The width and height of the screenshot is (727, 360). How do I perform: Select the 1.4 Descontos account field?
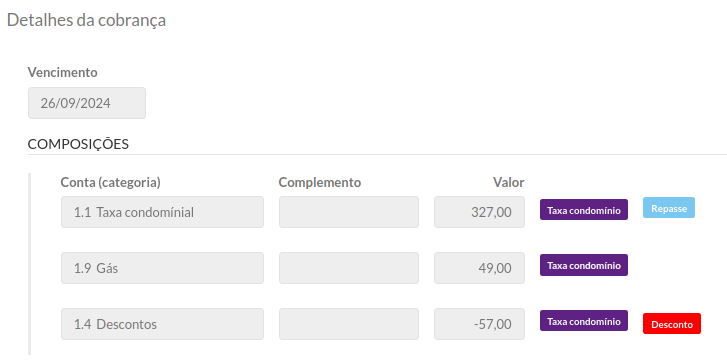162,324
